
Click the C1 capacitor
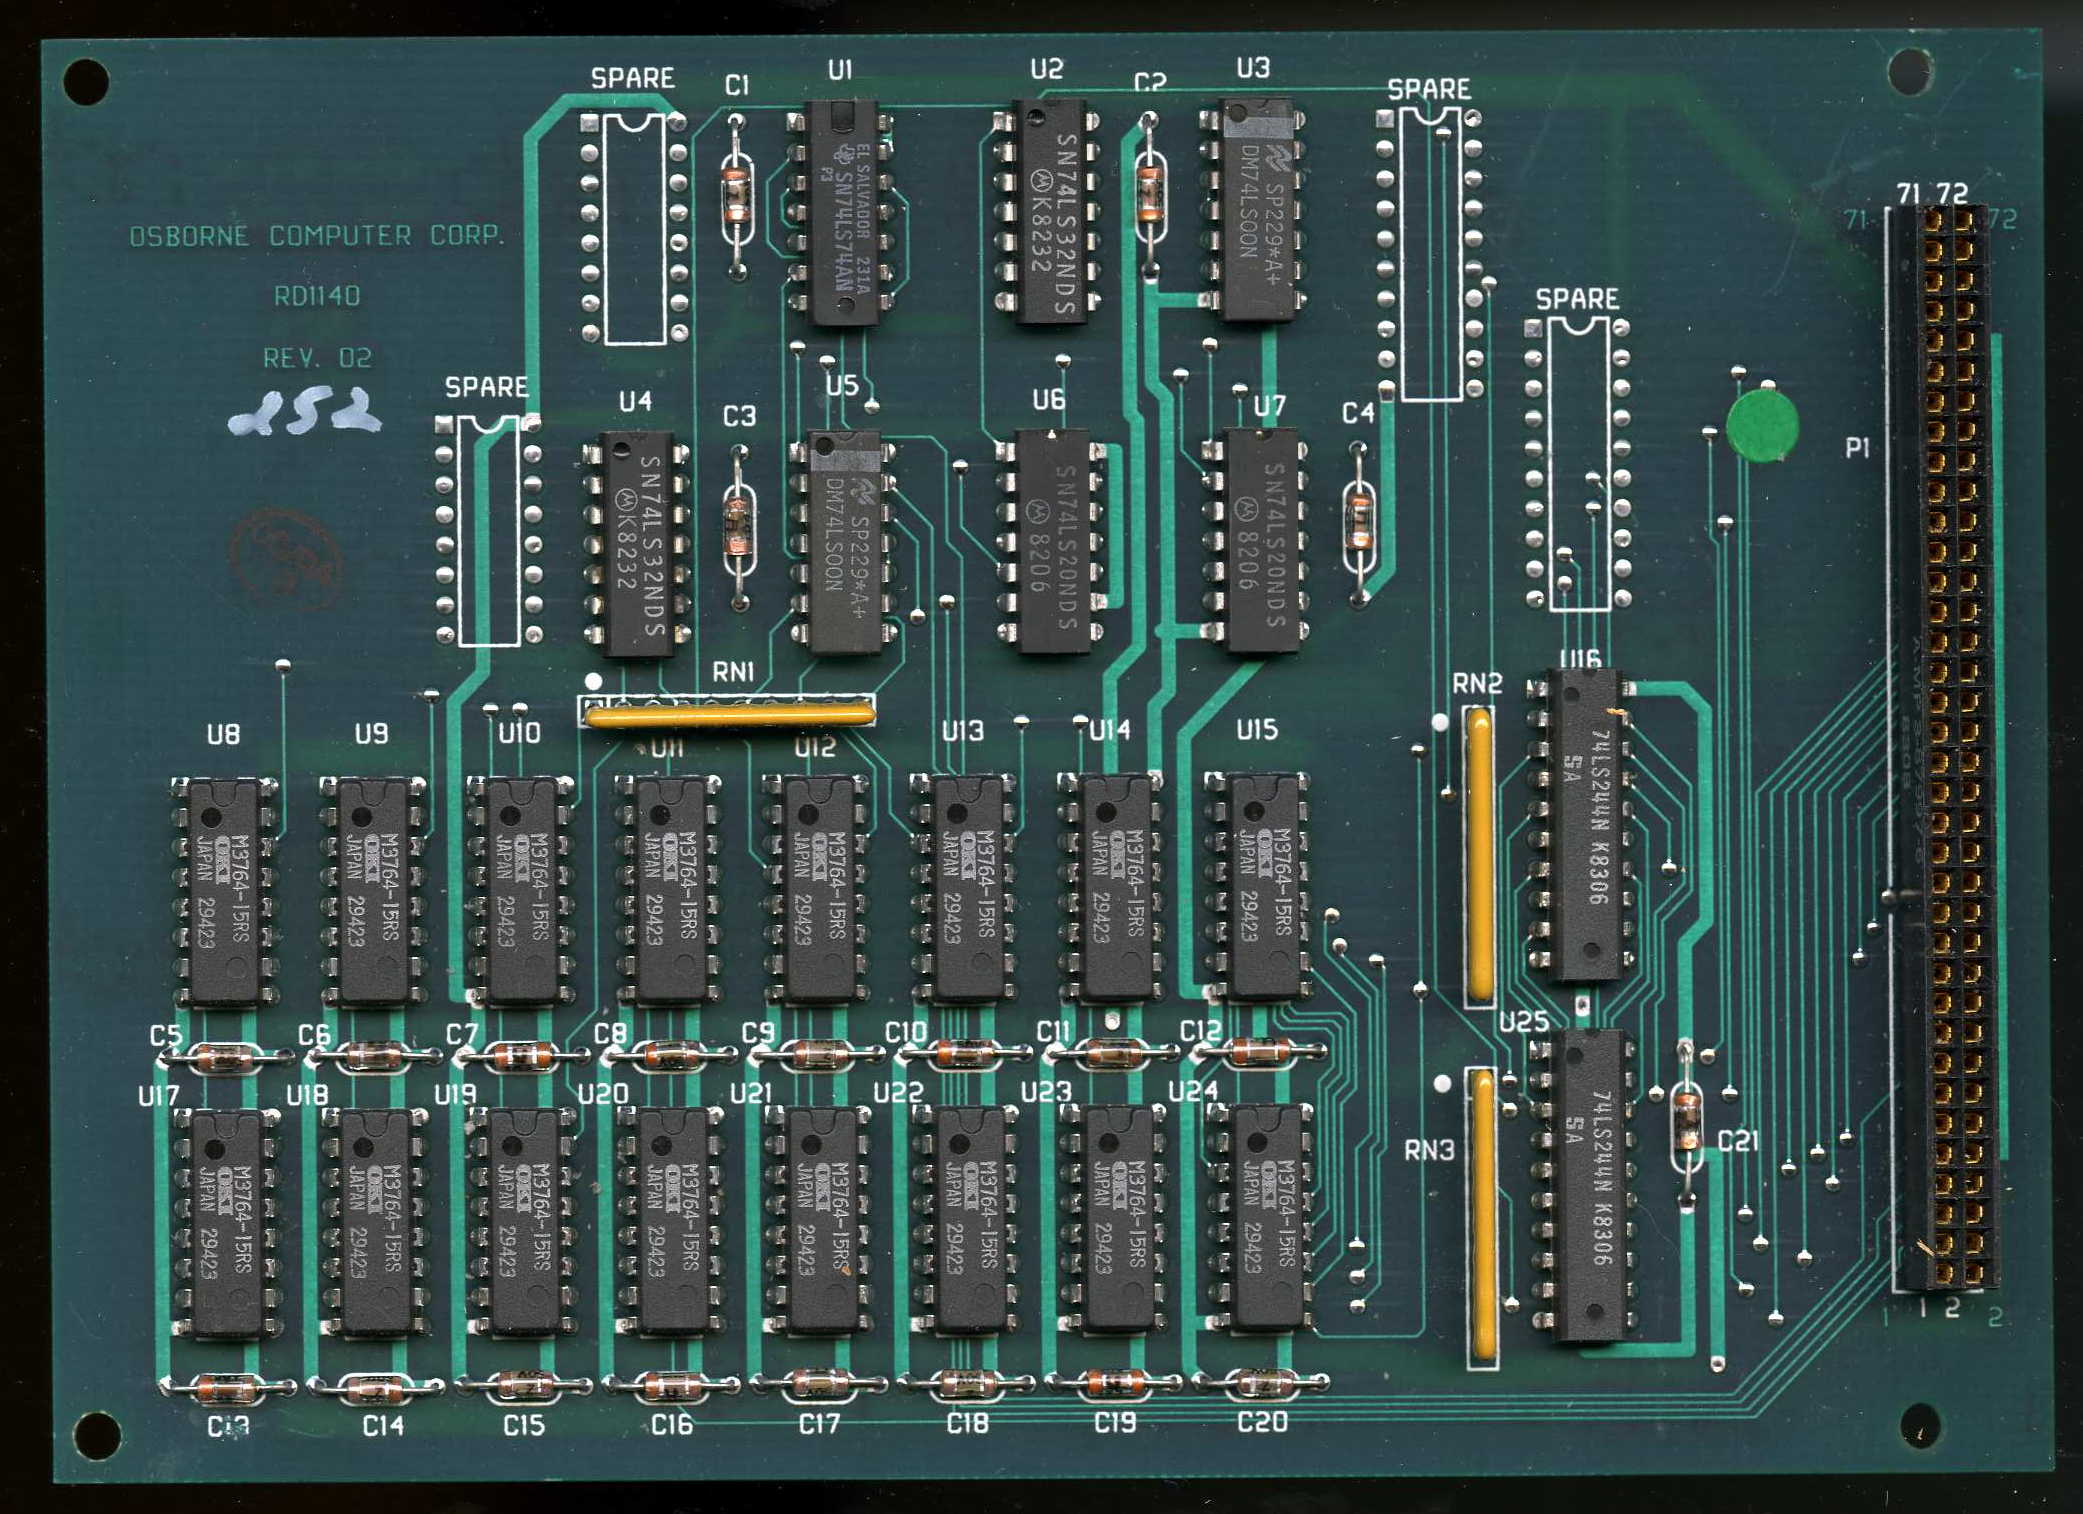[x=737, y=197]
